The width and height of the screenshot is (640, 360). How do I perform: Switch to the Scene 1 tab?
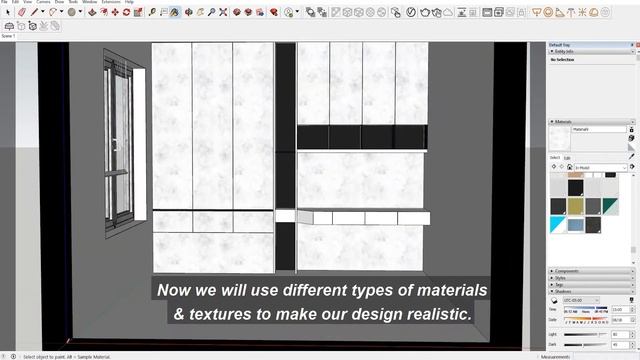coord(8,36)
